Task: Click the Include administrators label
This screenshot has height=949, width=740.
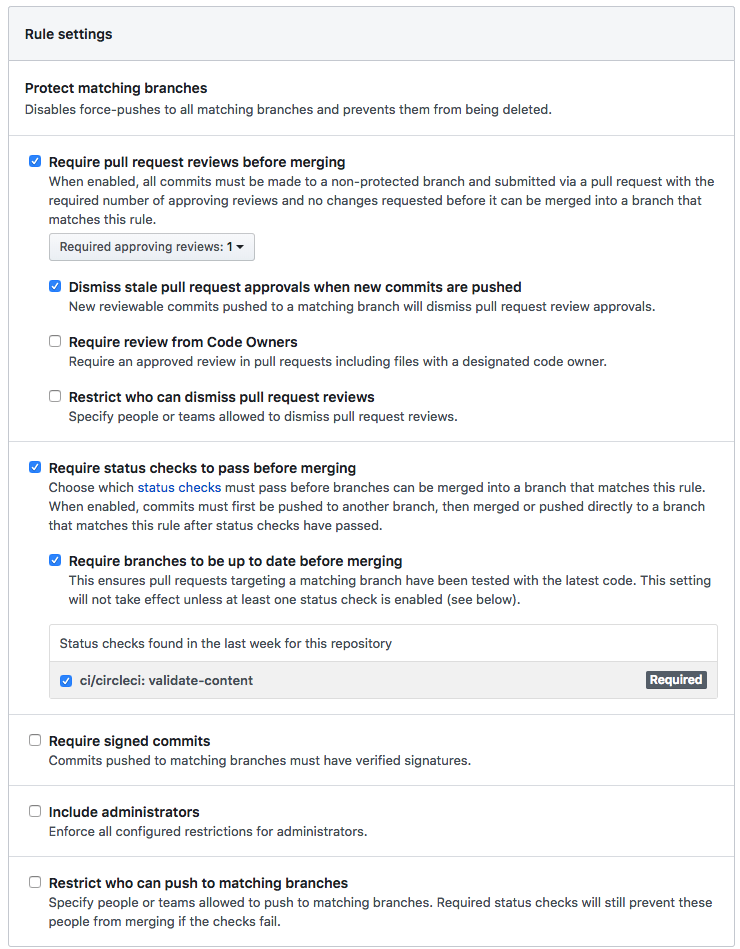Action: (124, 812)
